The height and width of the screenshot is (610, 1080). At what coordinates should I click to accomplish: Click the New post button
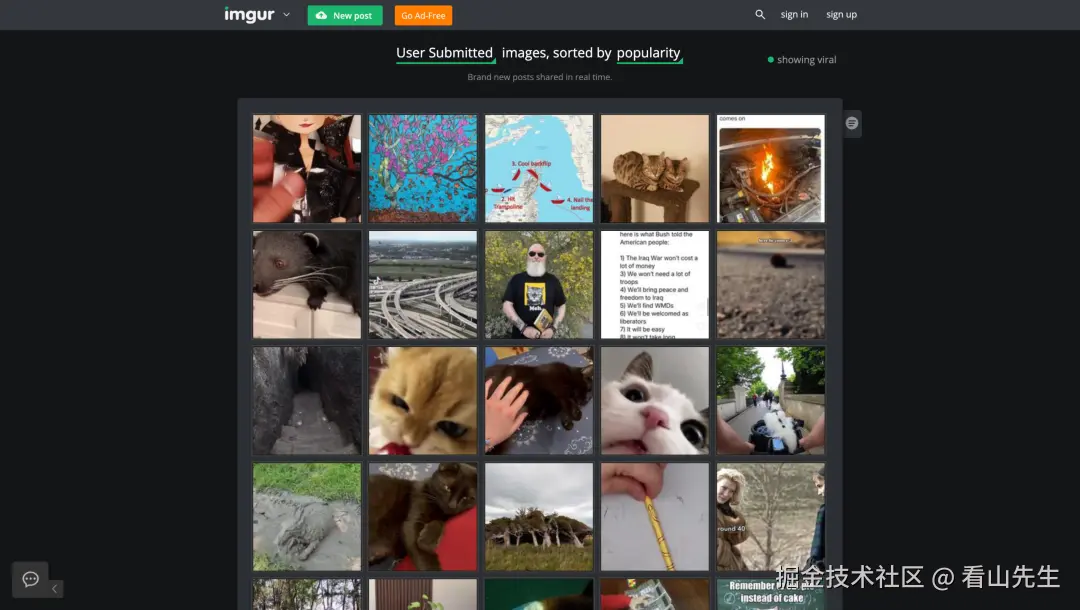coord(345,15)
